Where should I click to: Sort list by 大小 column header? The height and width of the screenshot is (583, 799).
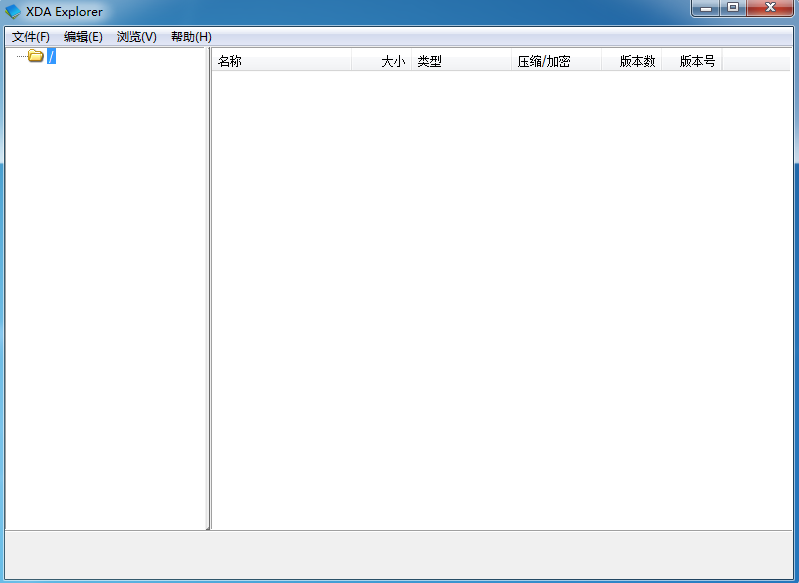(x=381, y=61)
